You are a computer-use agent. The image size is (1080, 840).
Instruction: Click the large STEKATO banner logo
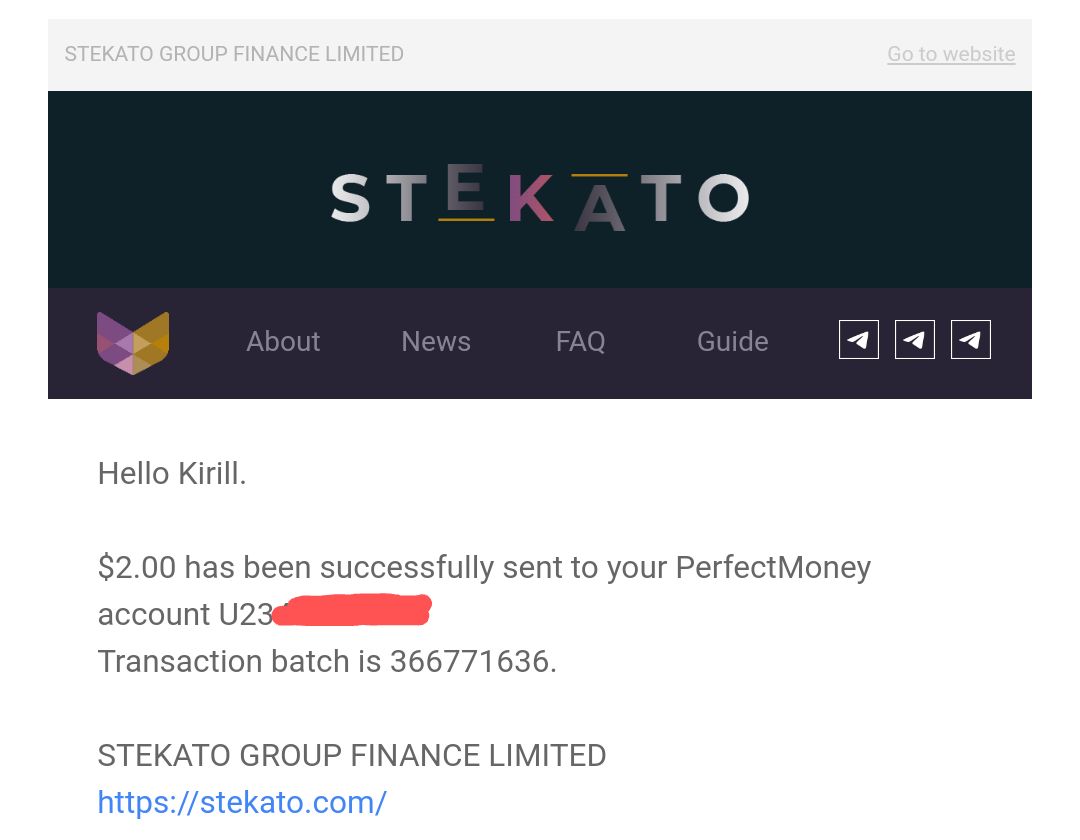click(x=540, y=198)
